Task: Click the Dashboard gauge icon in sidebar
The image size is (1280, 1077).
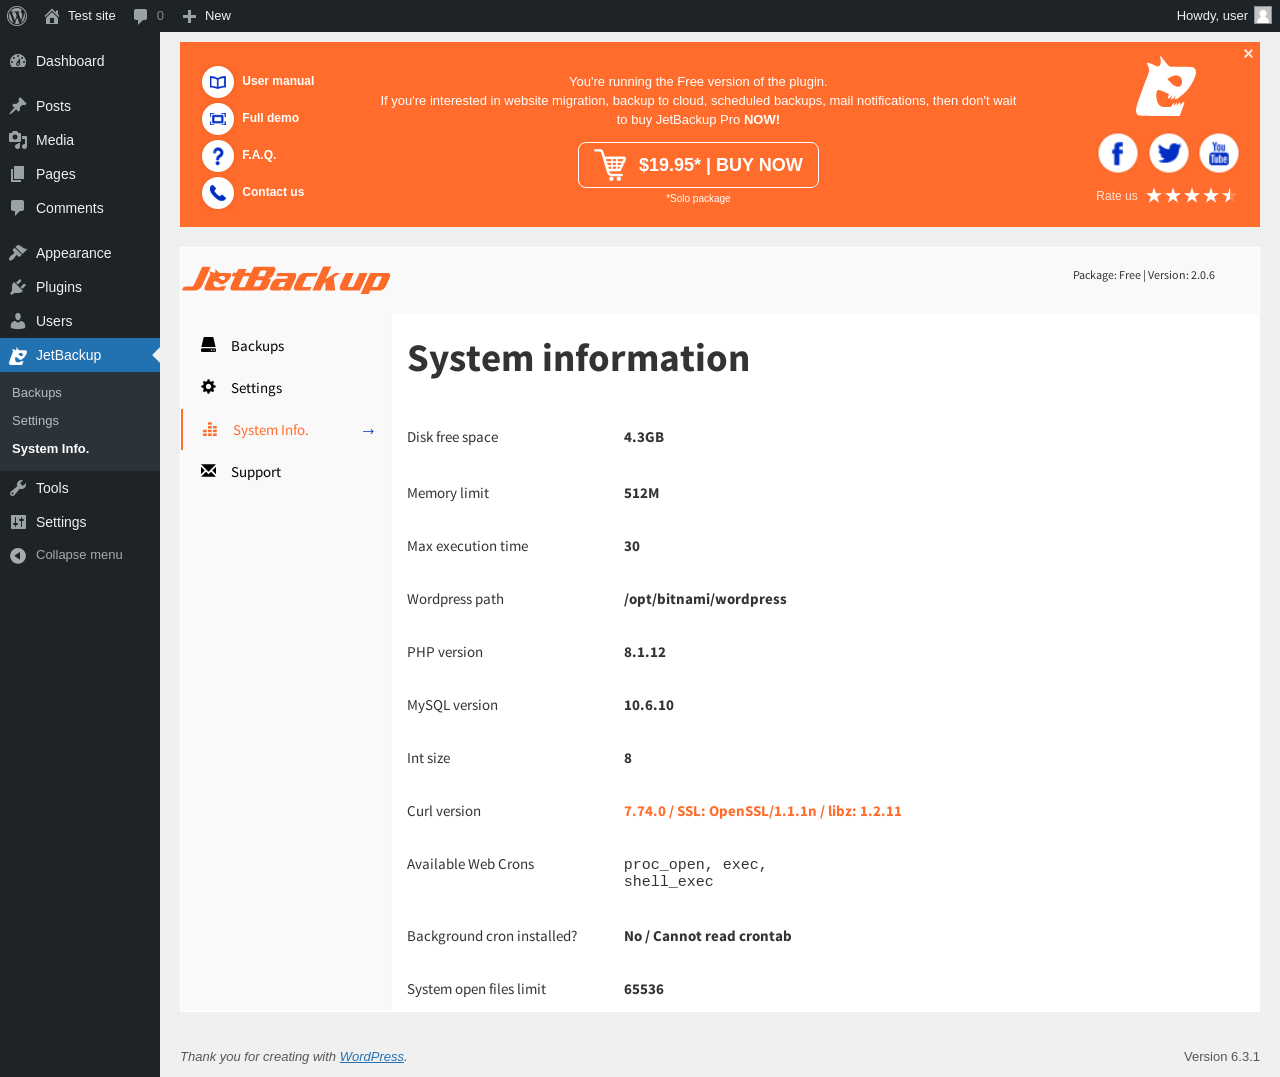Action: click(18, 61)
